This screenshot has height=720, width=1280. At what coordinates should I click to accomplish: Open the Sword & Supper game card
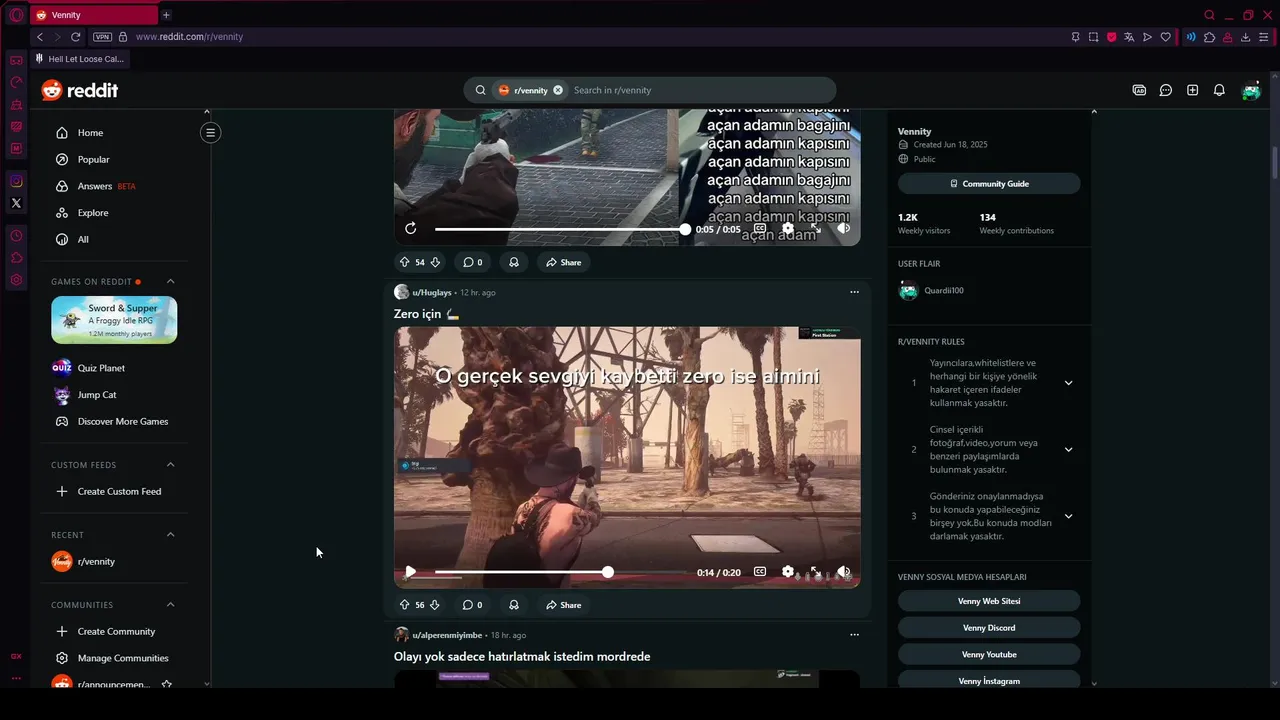[x=114, y=320]
